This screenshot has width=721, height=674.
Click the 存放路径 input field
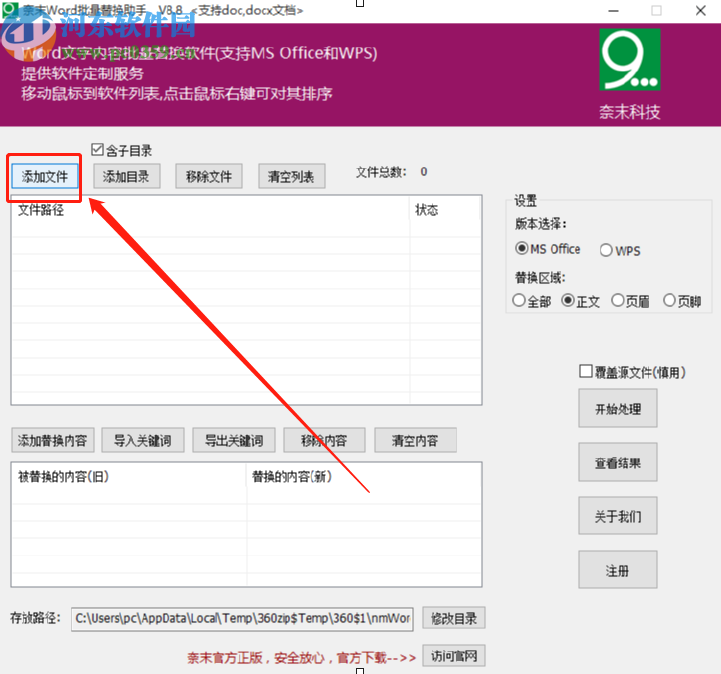coord(242,618)
